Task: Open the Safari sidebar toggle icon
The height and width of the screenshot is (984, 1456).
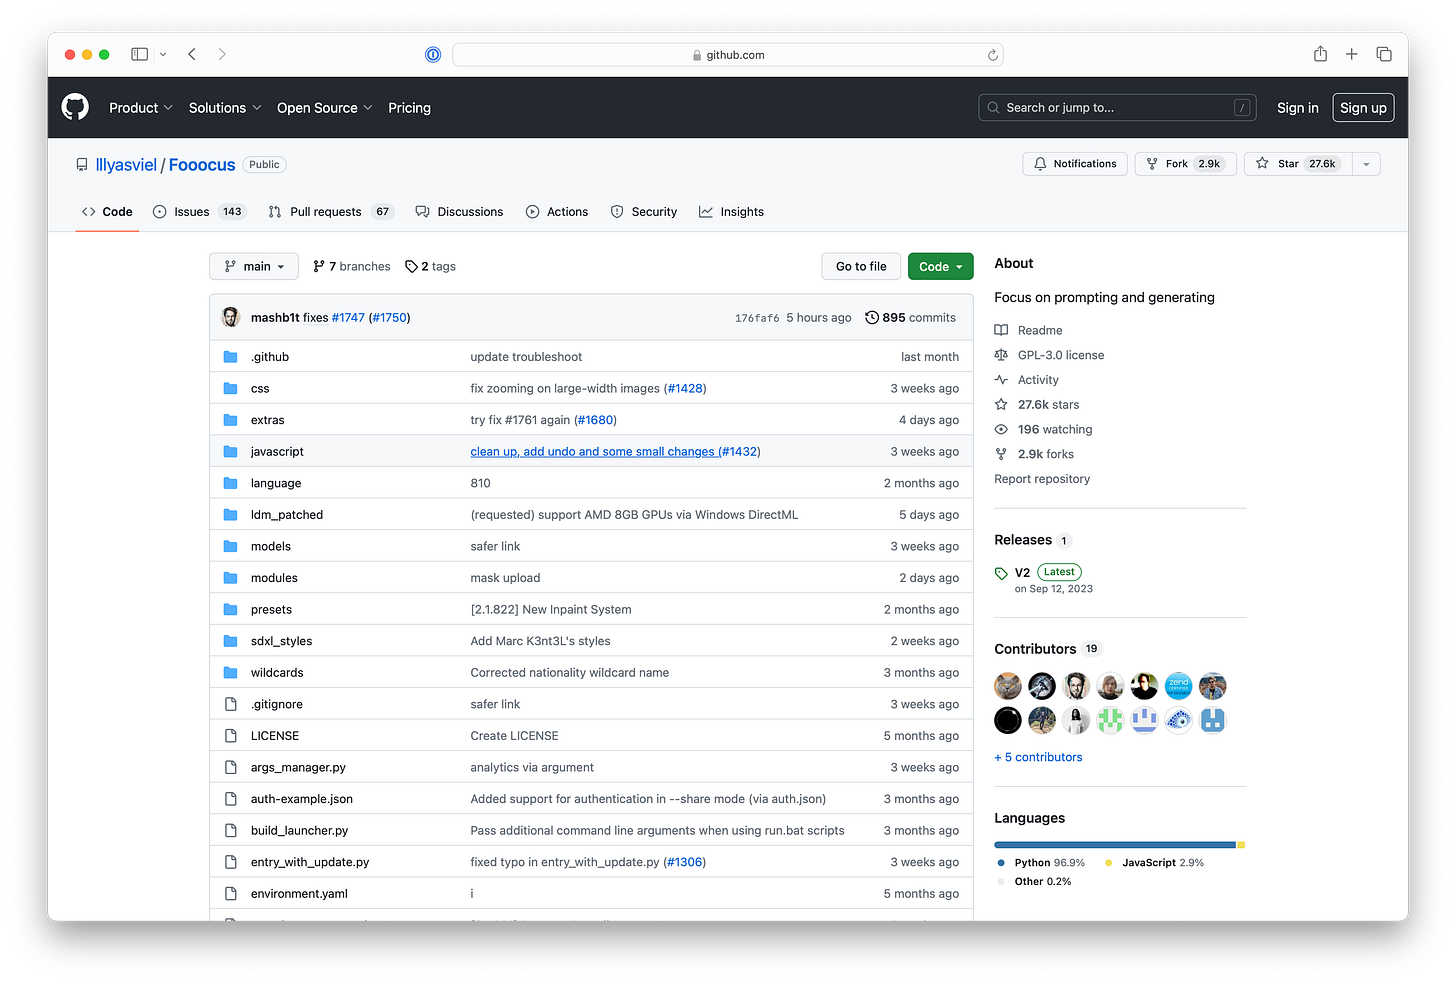Action: 139,54
